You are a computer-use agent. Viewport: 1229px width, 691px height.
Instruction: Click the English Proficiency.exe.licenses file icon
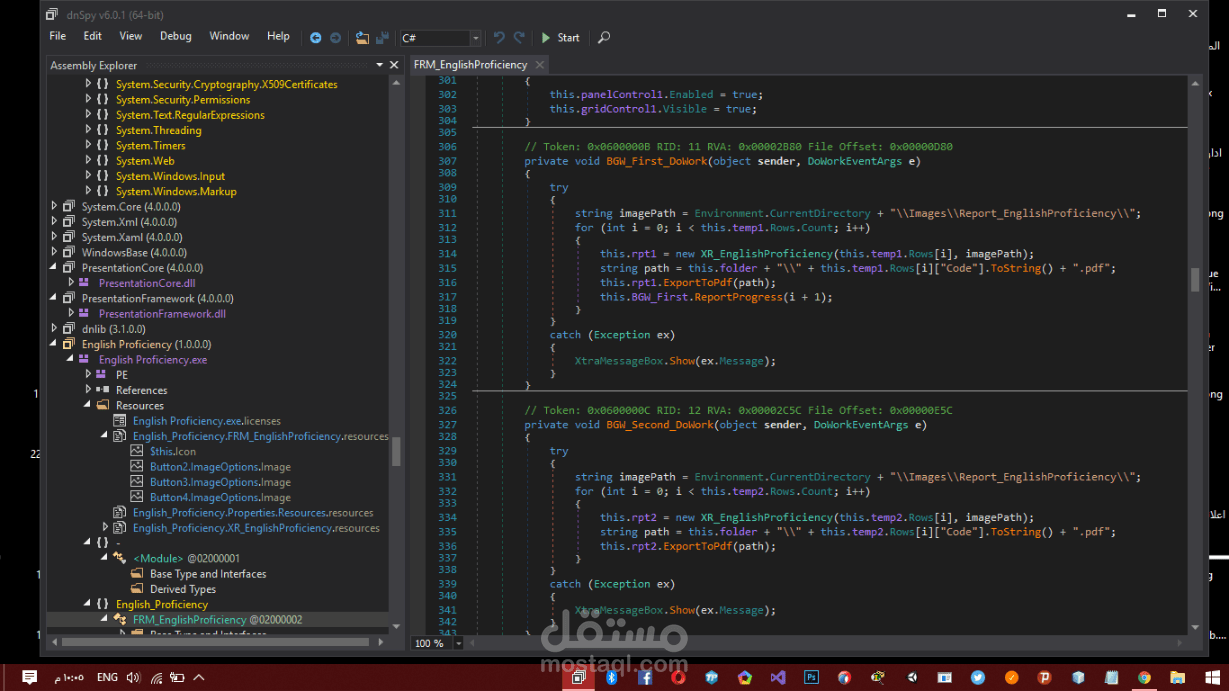point(121,421)
